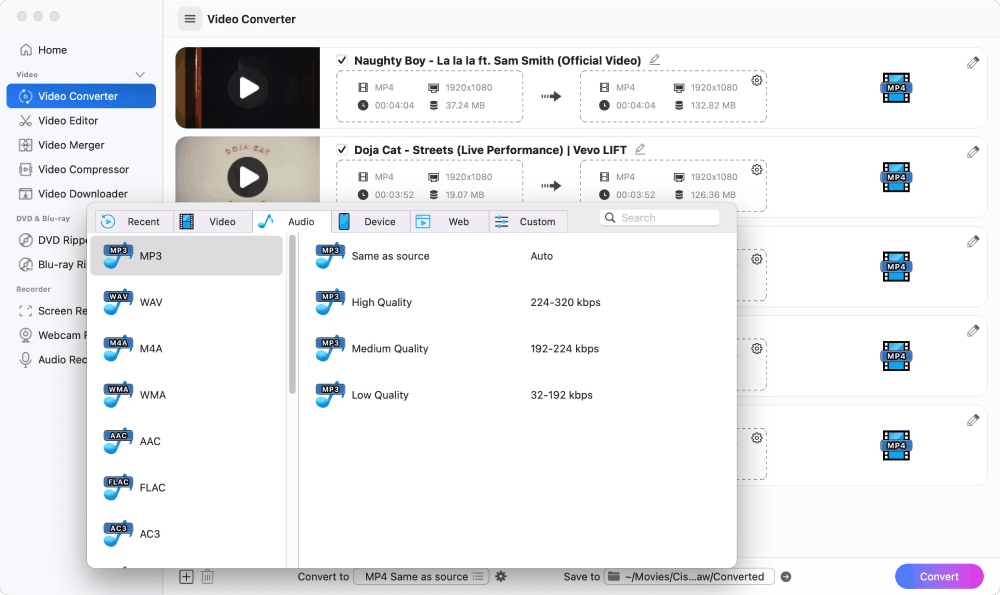1000x595 pixels.
Task: Switch to the Recent format tab
Action: pos(134,221)
